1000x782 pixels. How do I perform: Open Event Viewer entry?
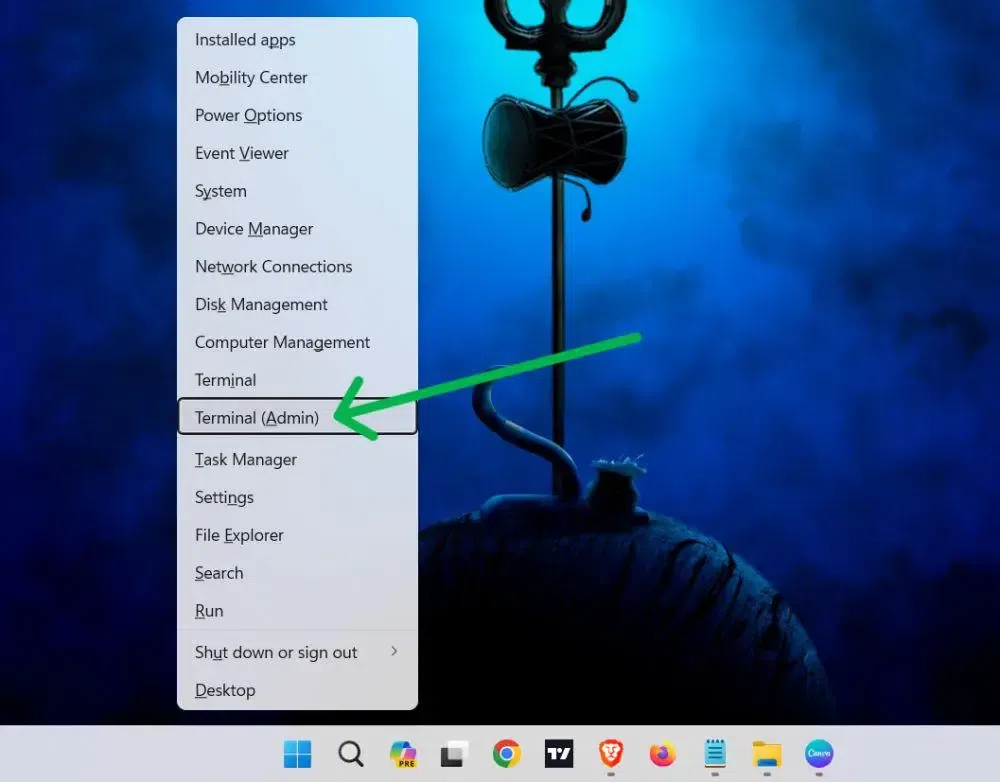tap(297, 153)
